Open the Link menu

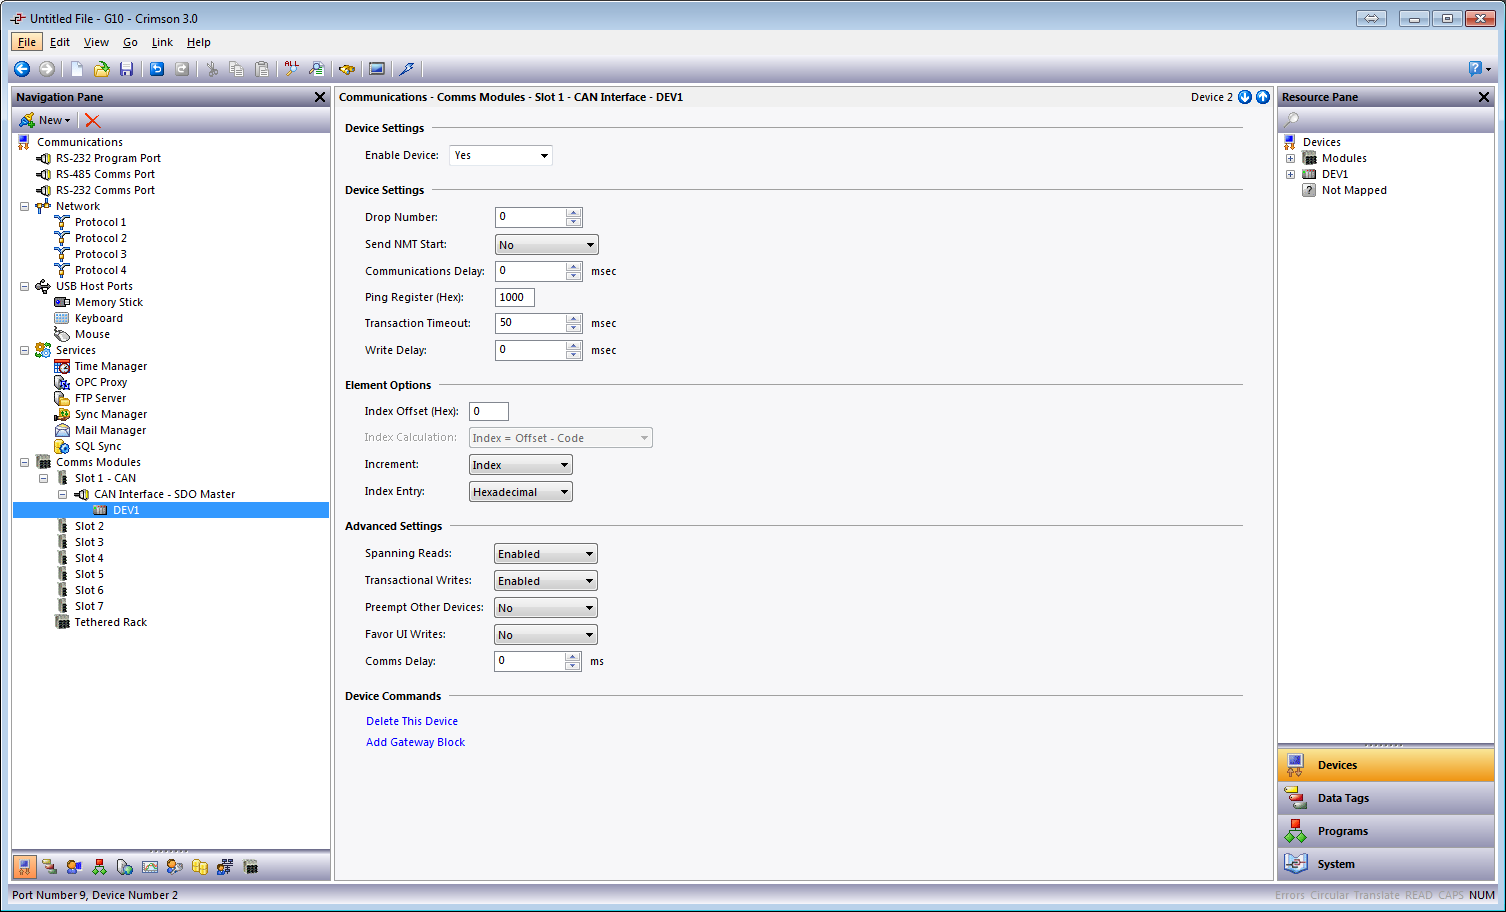162,42
